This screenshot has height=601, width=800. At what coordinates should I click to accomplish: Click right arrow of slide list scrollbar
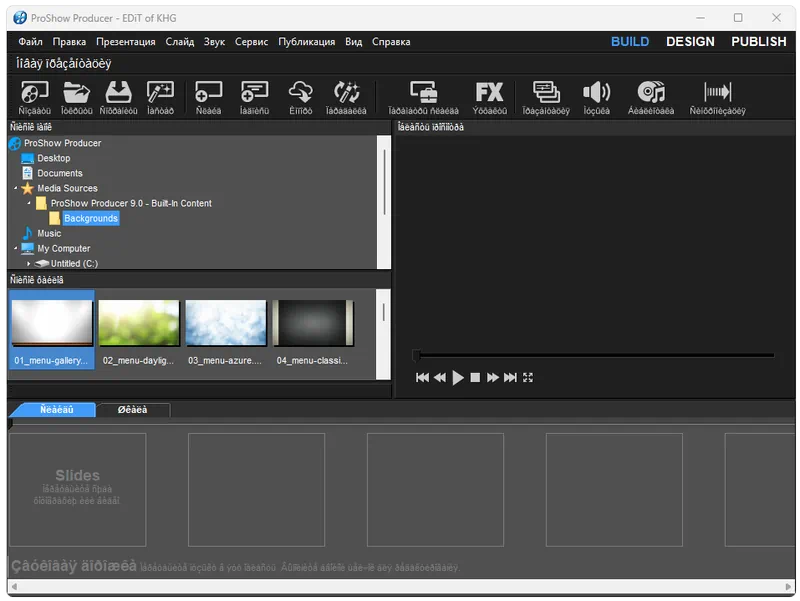click(x=788, y=587)
